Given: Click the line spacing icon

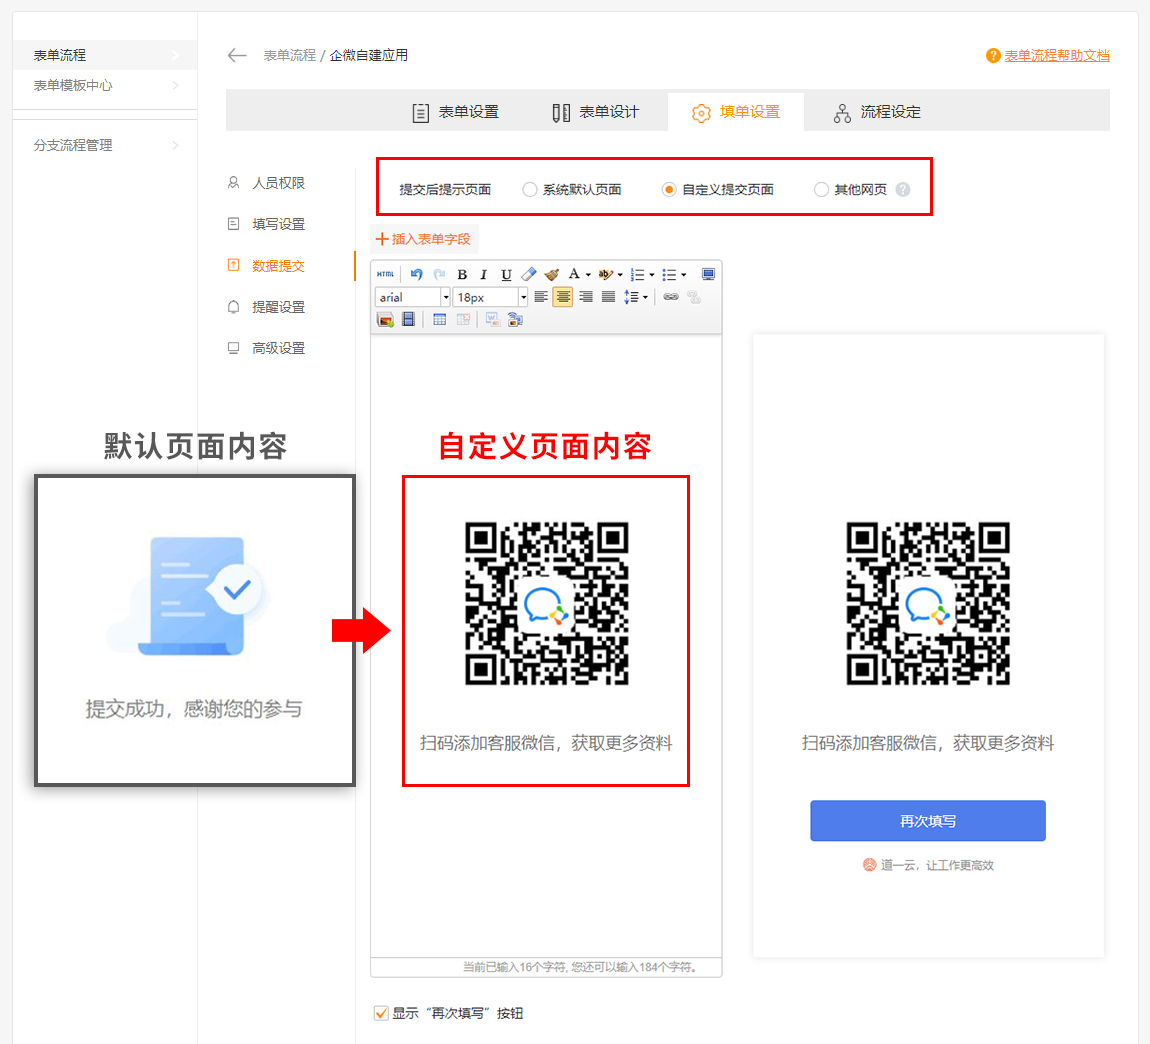Looking at the screenshot, I should [x=631, y=297].
